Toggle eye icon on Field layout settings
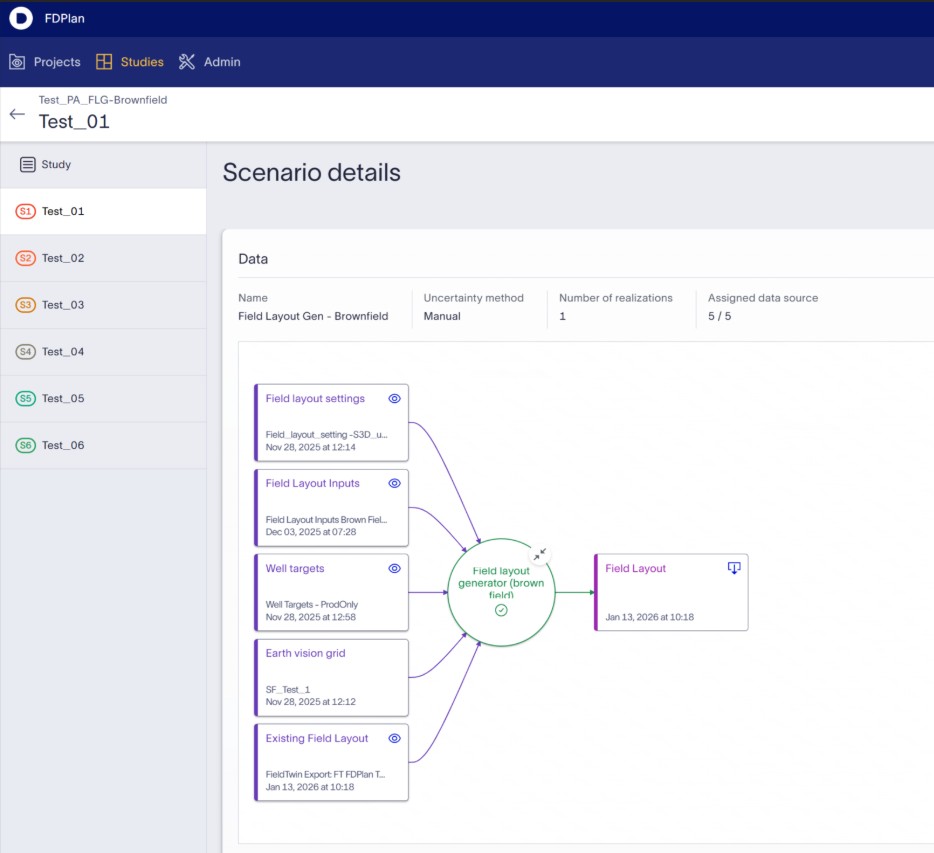 click(x=394, y=398)
